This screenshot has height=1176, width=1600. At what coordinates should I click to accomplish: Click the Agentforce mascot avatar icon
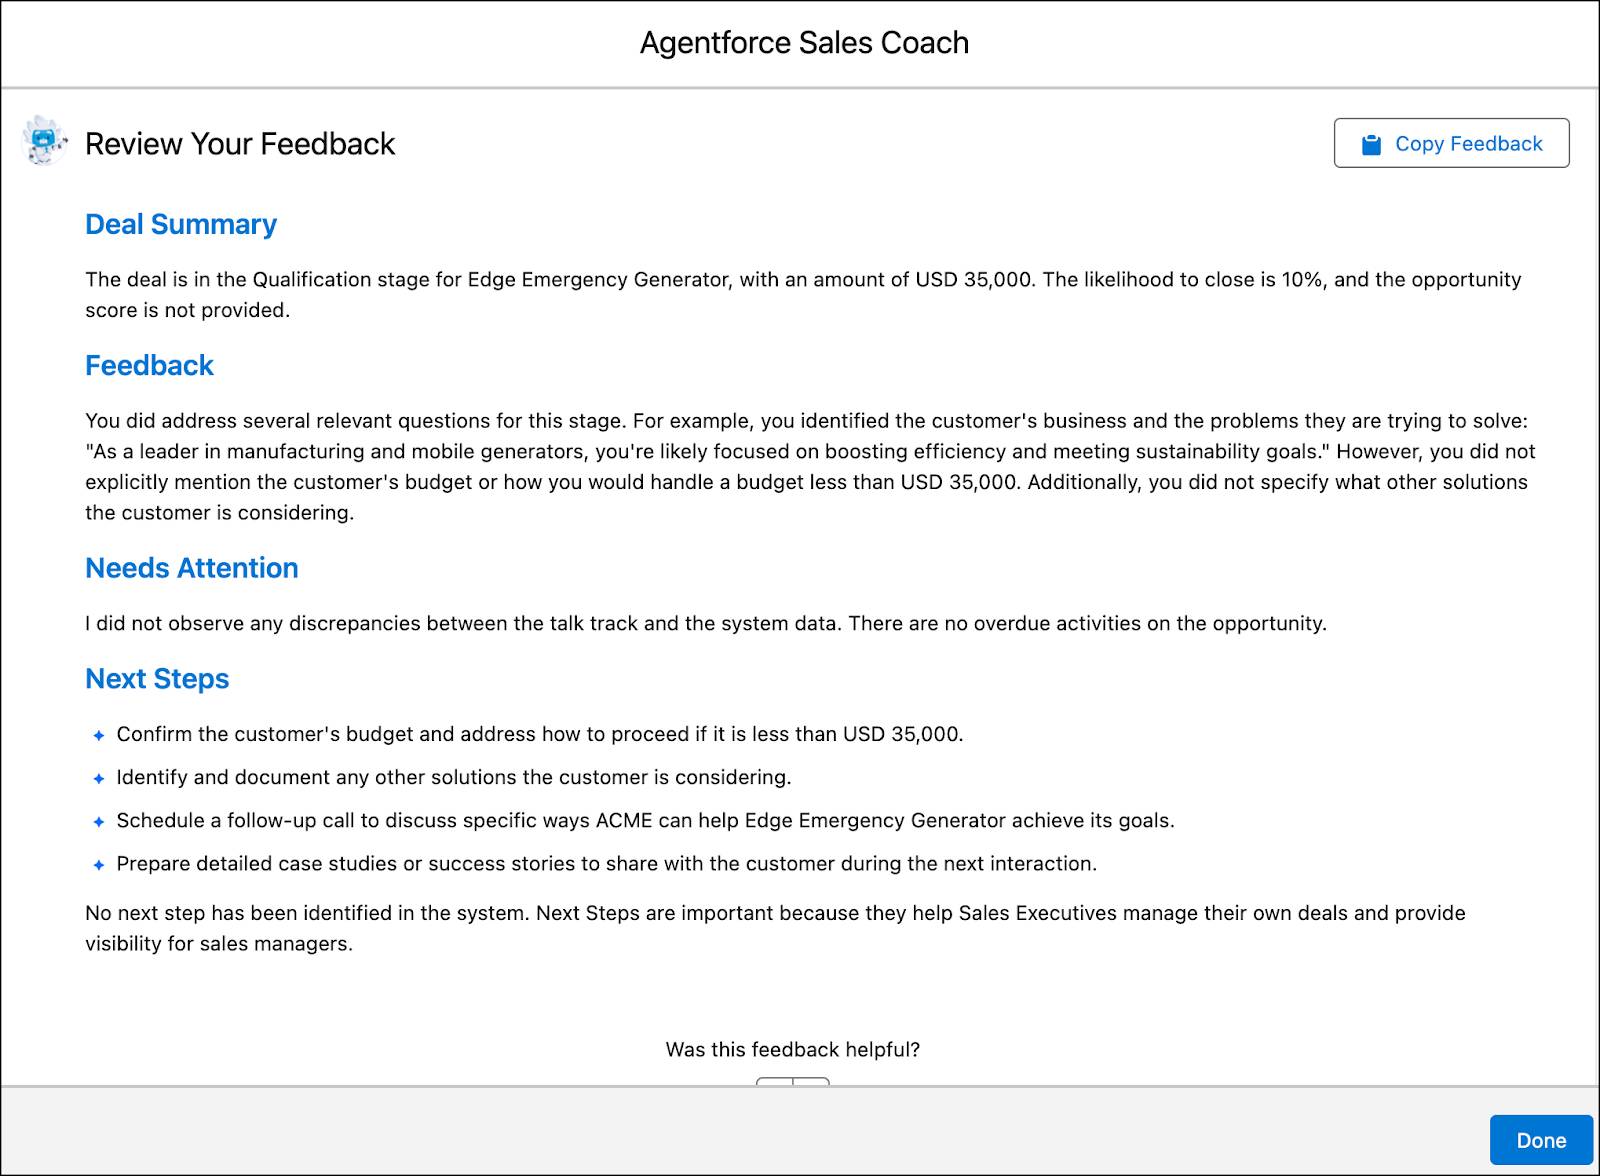[43, 142]
